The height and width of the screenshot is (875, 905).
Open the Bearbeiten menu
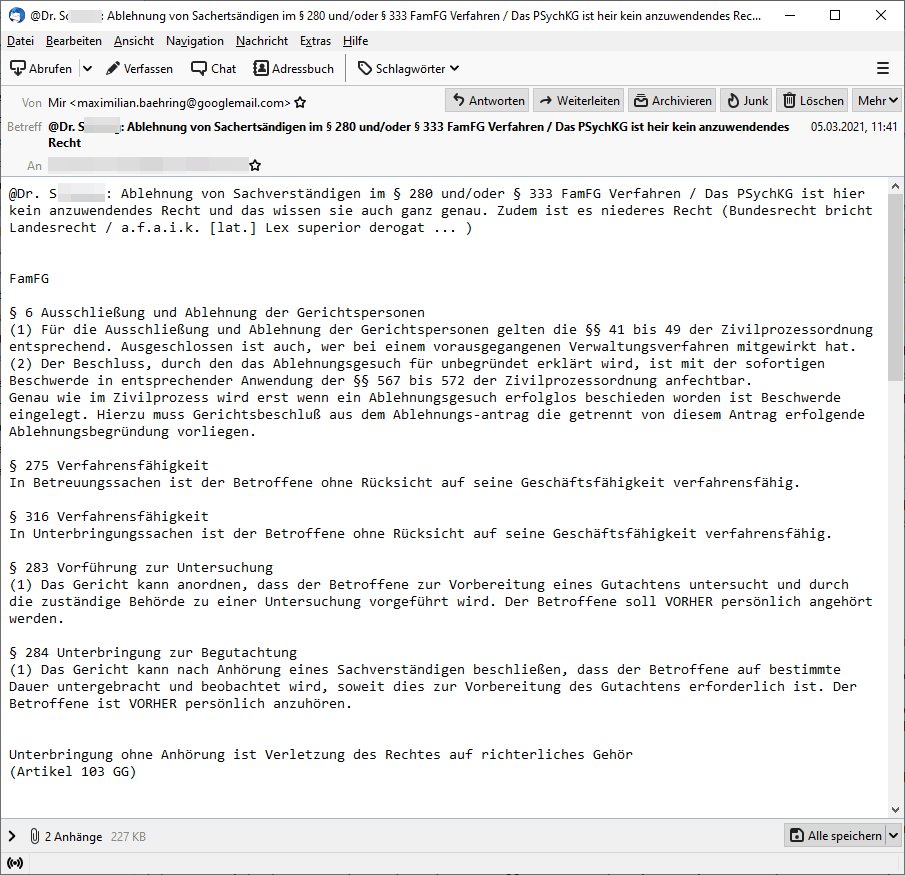[74, 41]
